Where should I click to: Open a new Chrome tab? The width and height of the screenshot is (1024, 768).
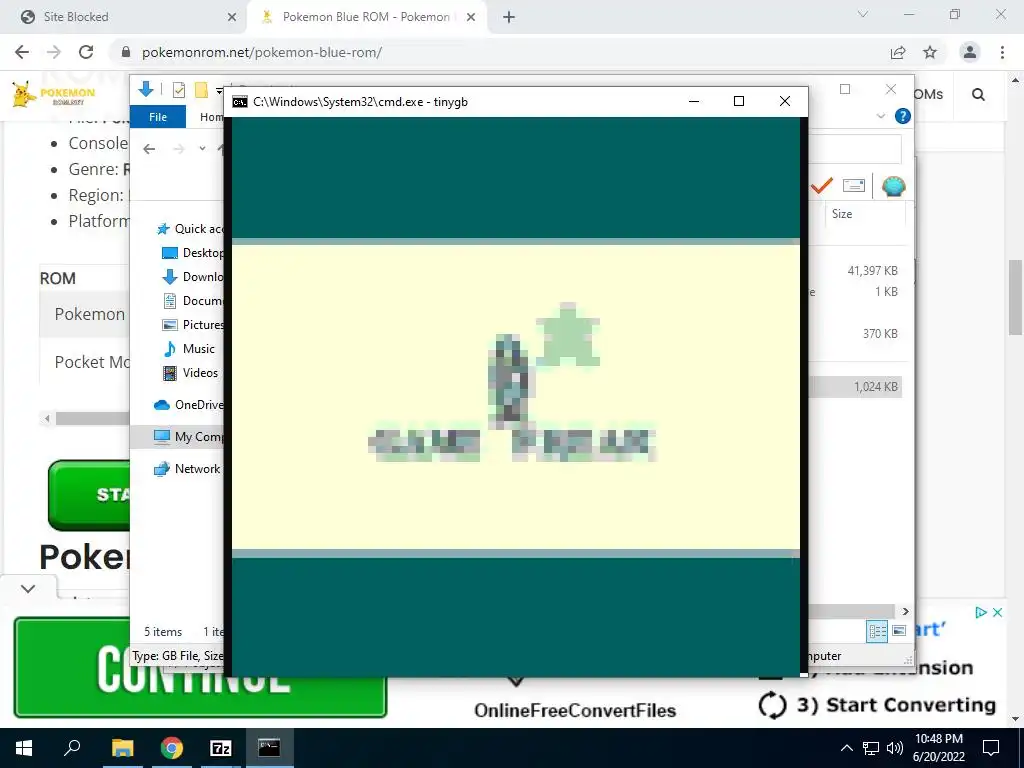pyautogui.click(x=509, y=18)
